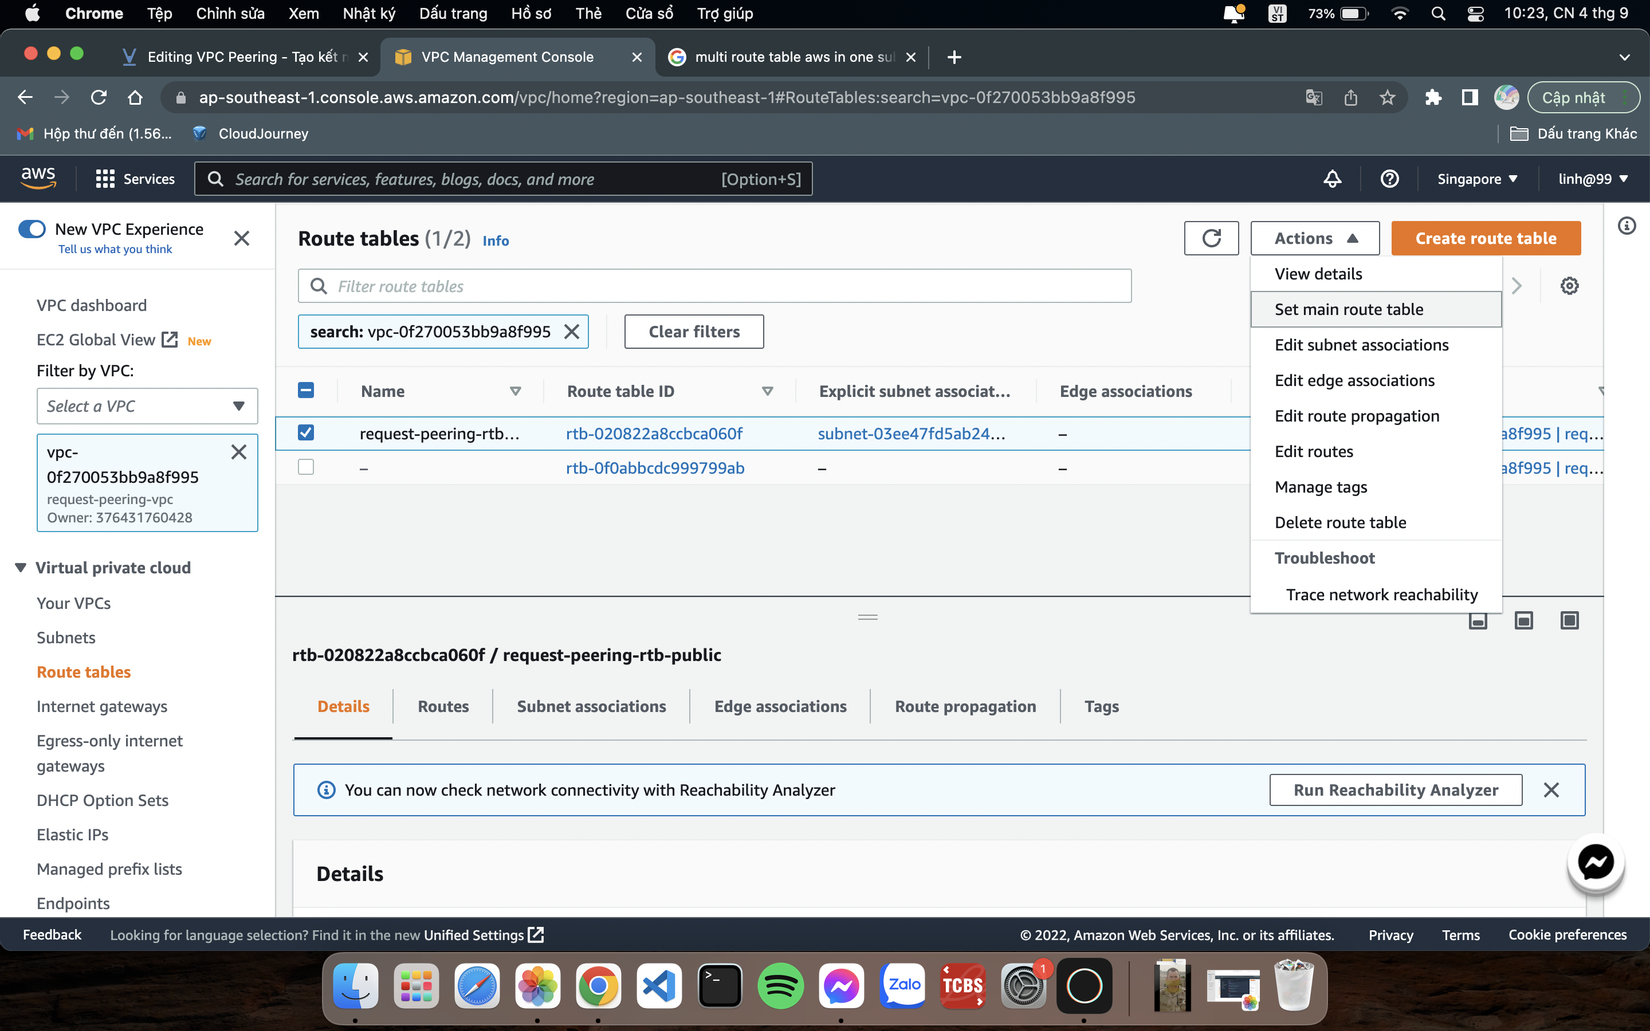This screenshot has height=1031, width=1650.
Task: Open the Select a VPC dropdown
Action: coord(147,406)
